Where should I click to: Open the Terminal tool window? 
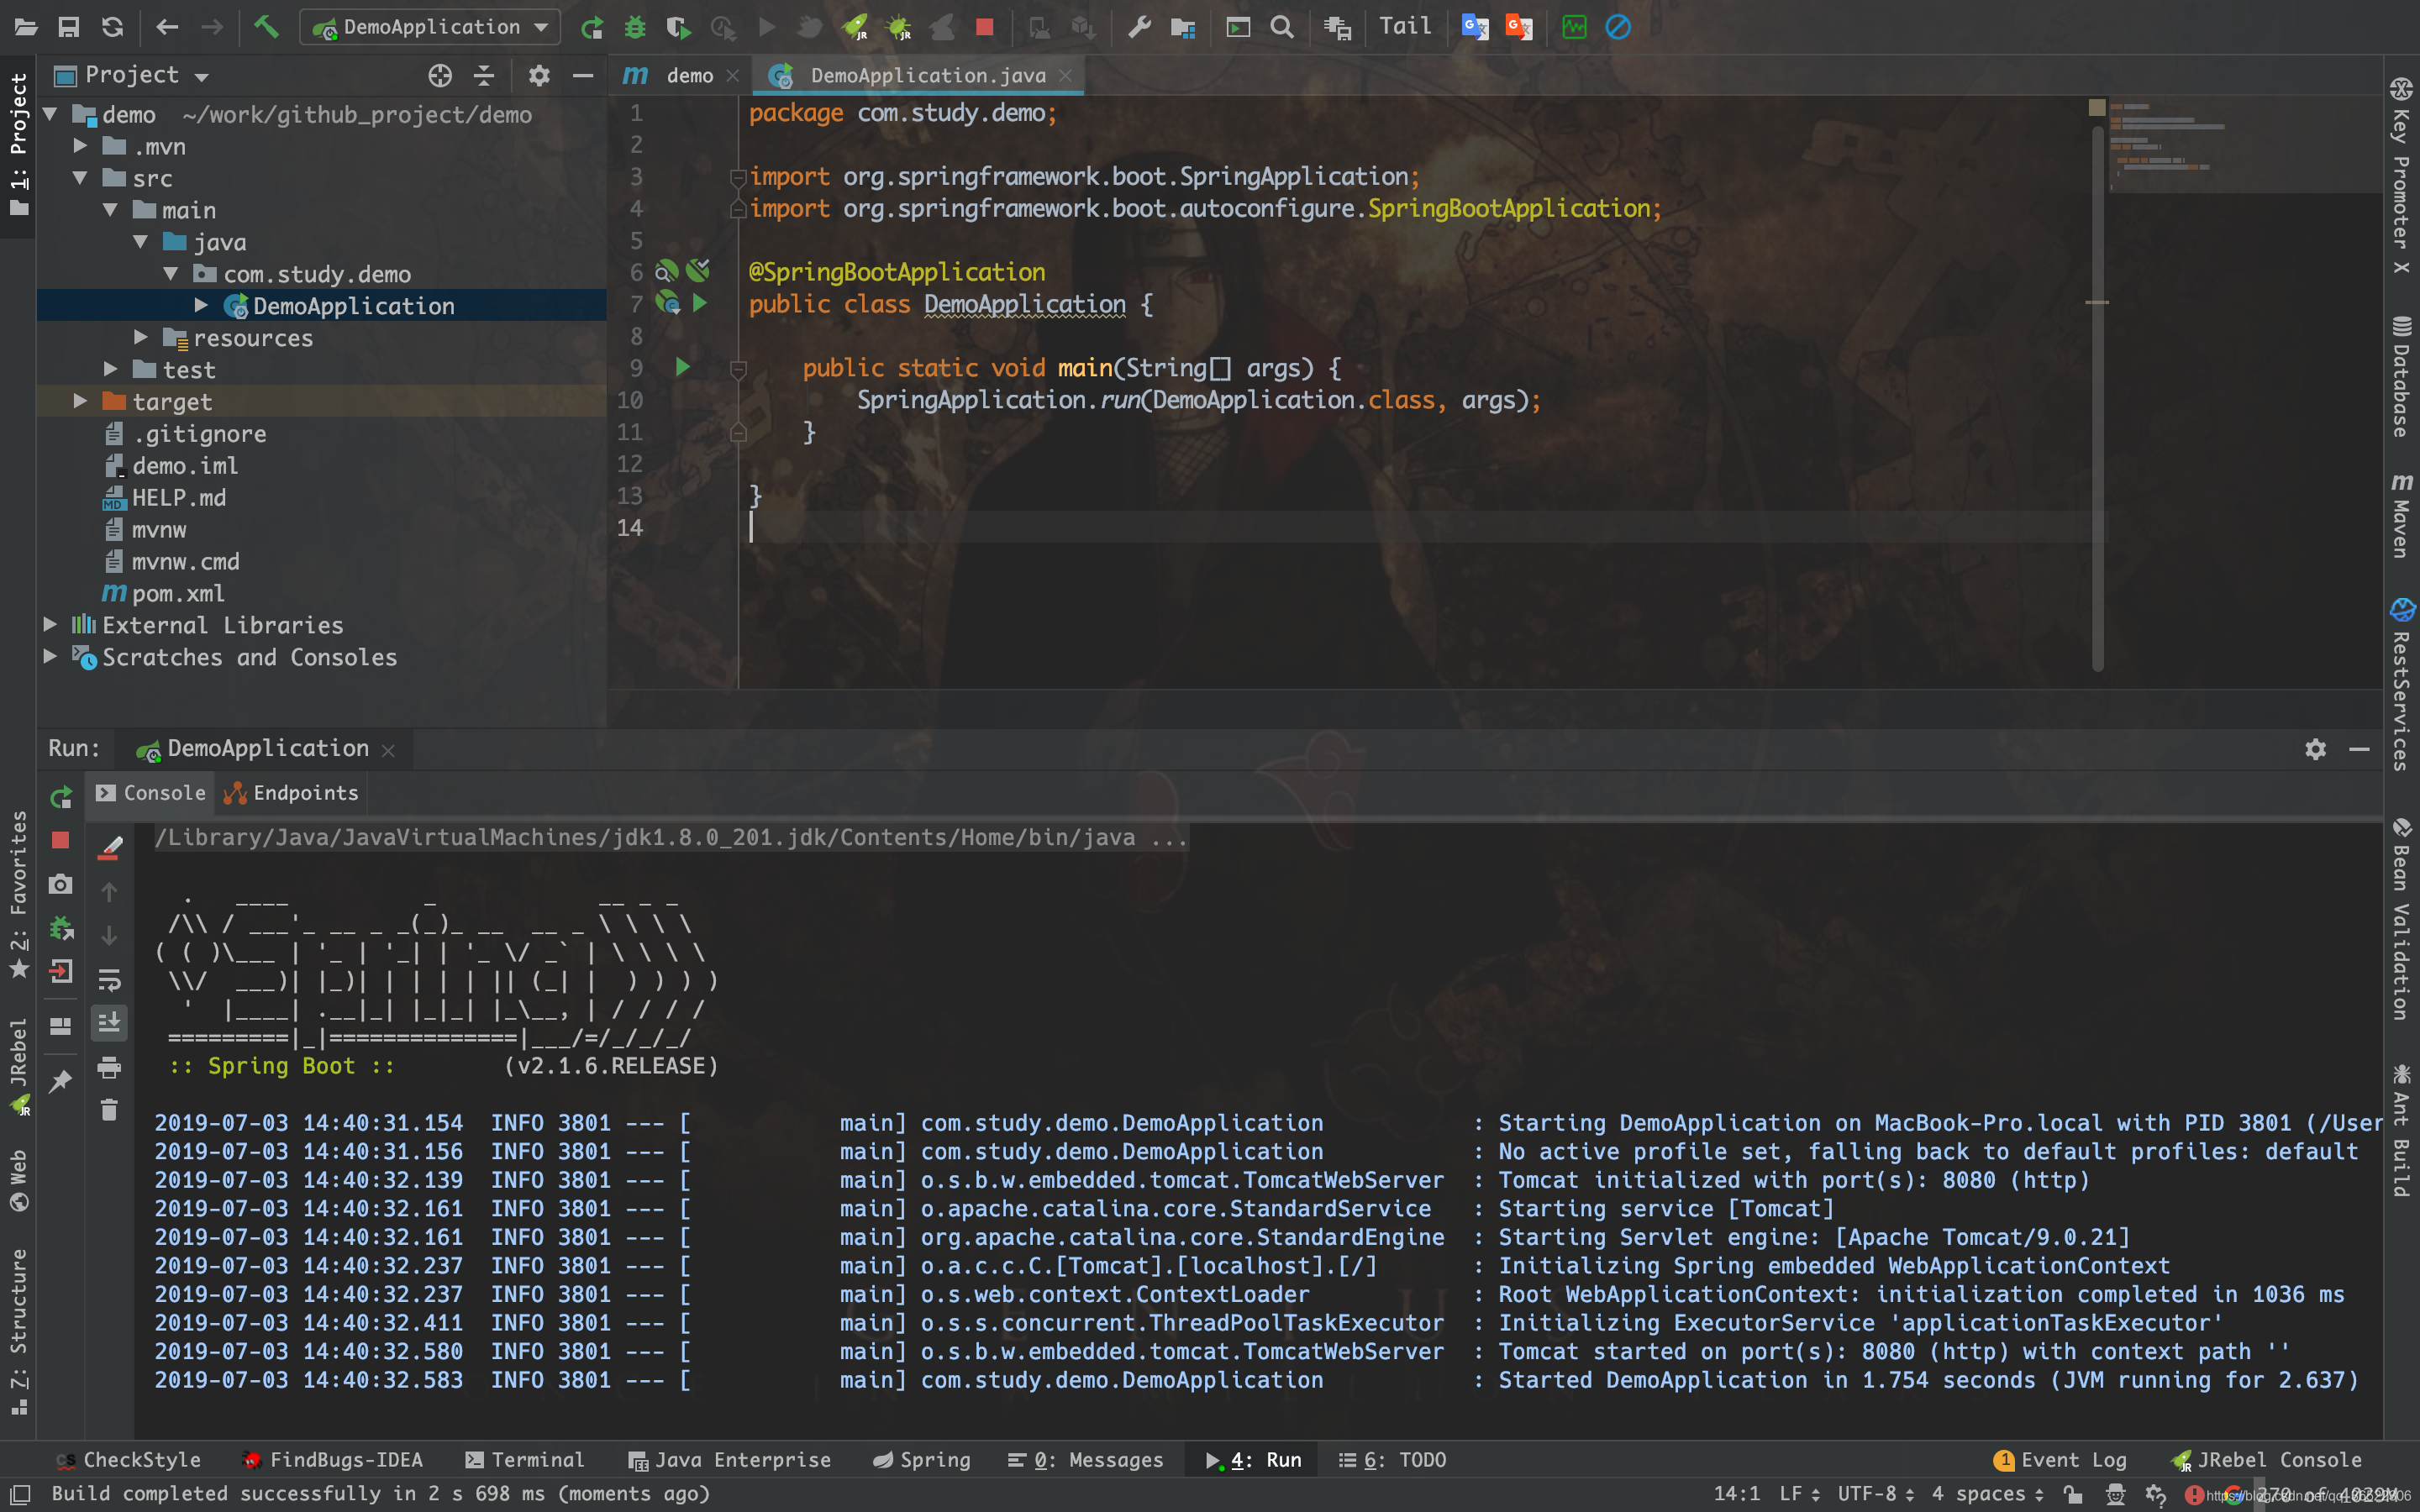[x=524, y=1460]
